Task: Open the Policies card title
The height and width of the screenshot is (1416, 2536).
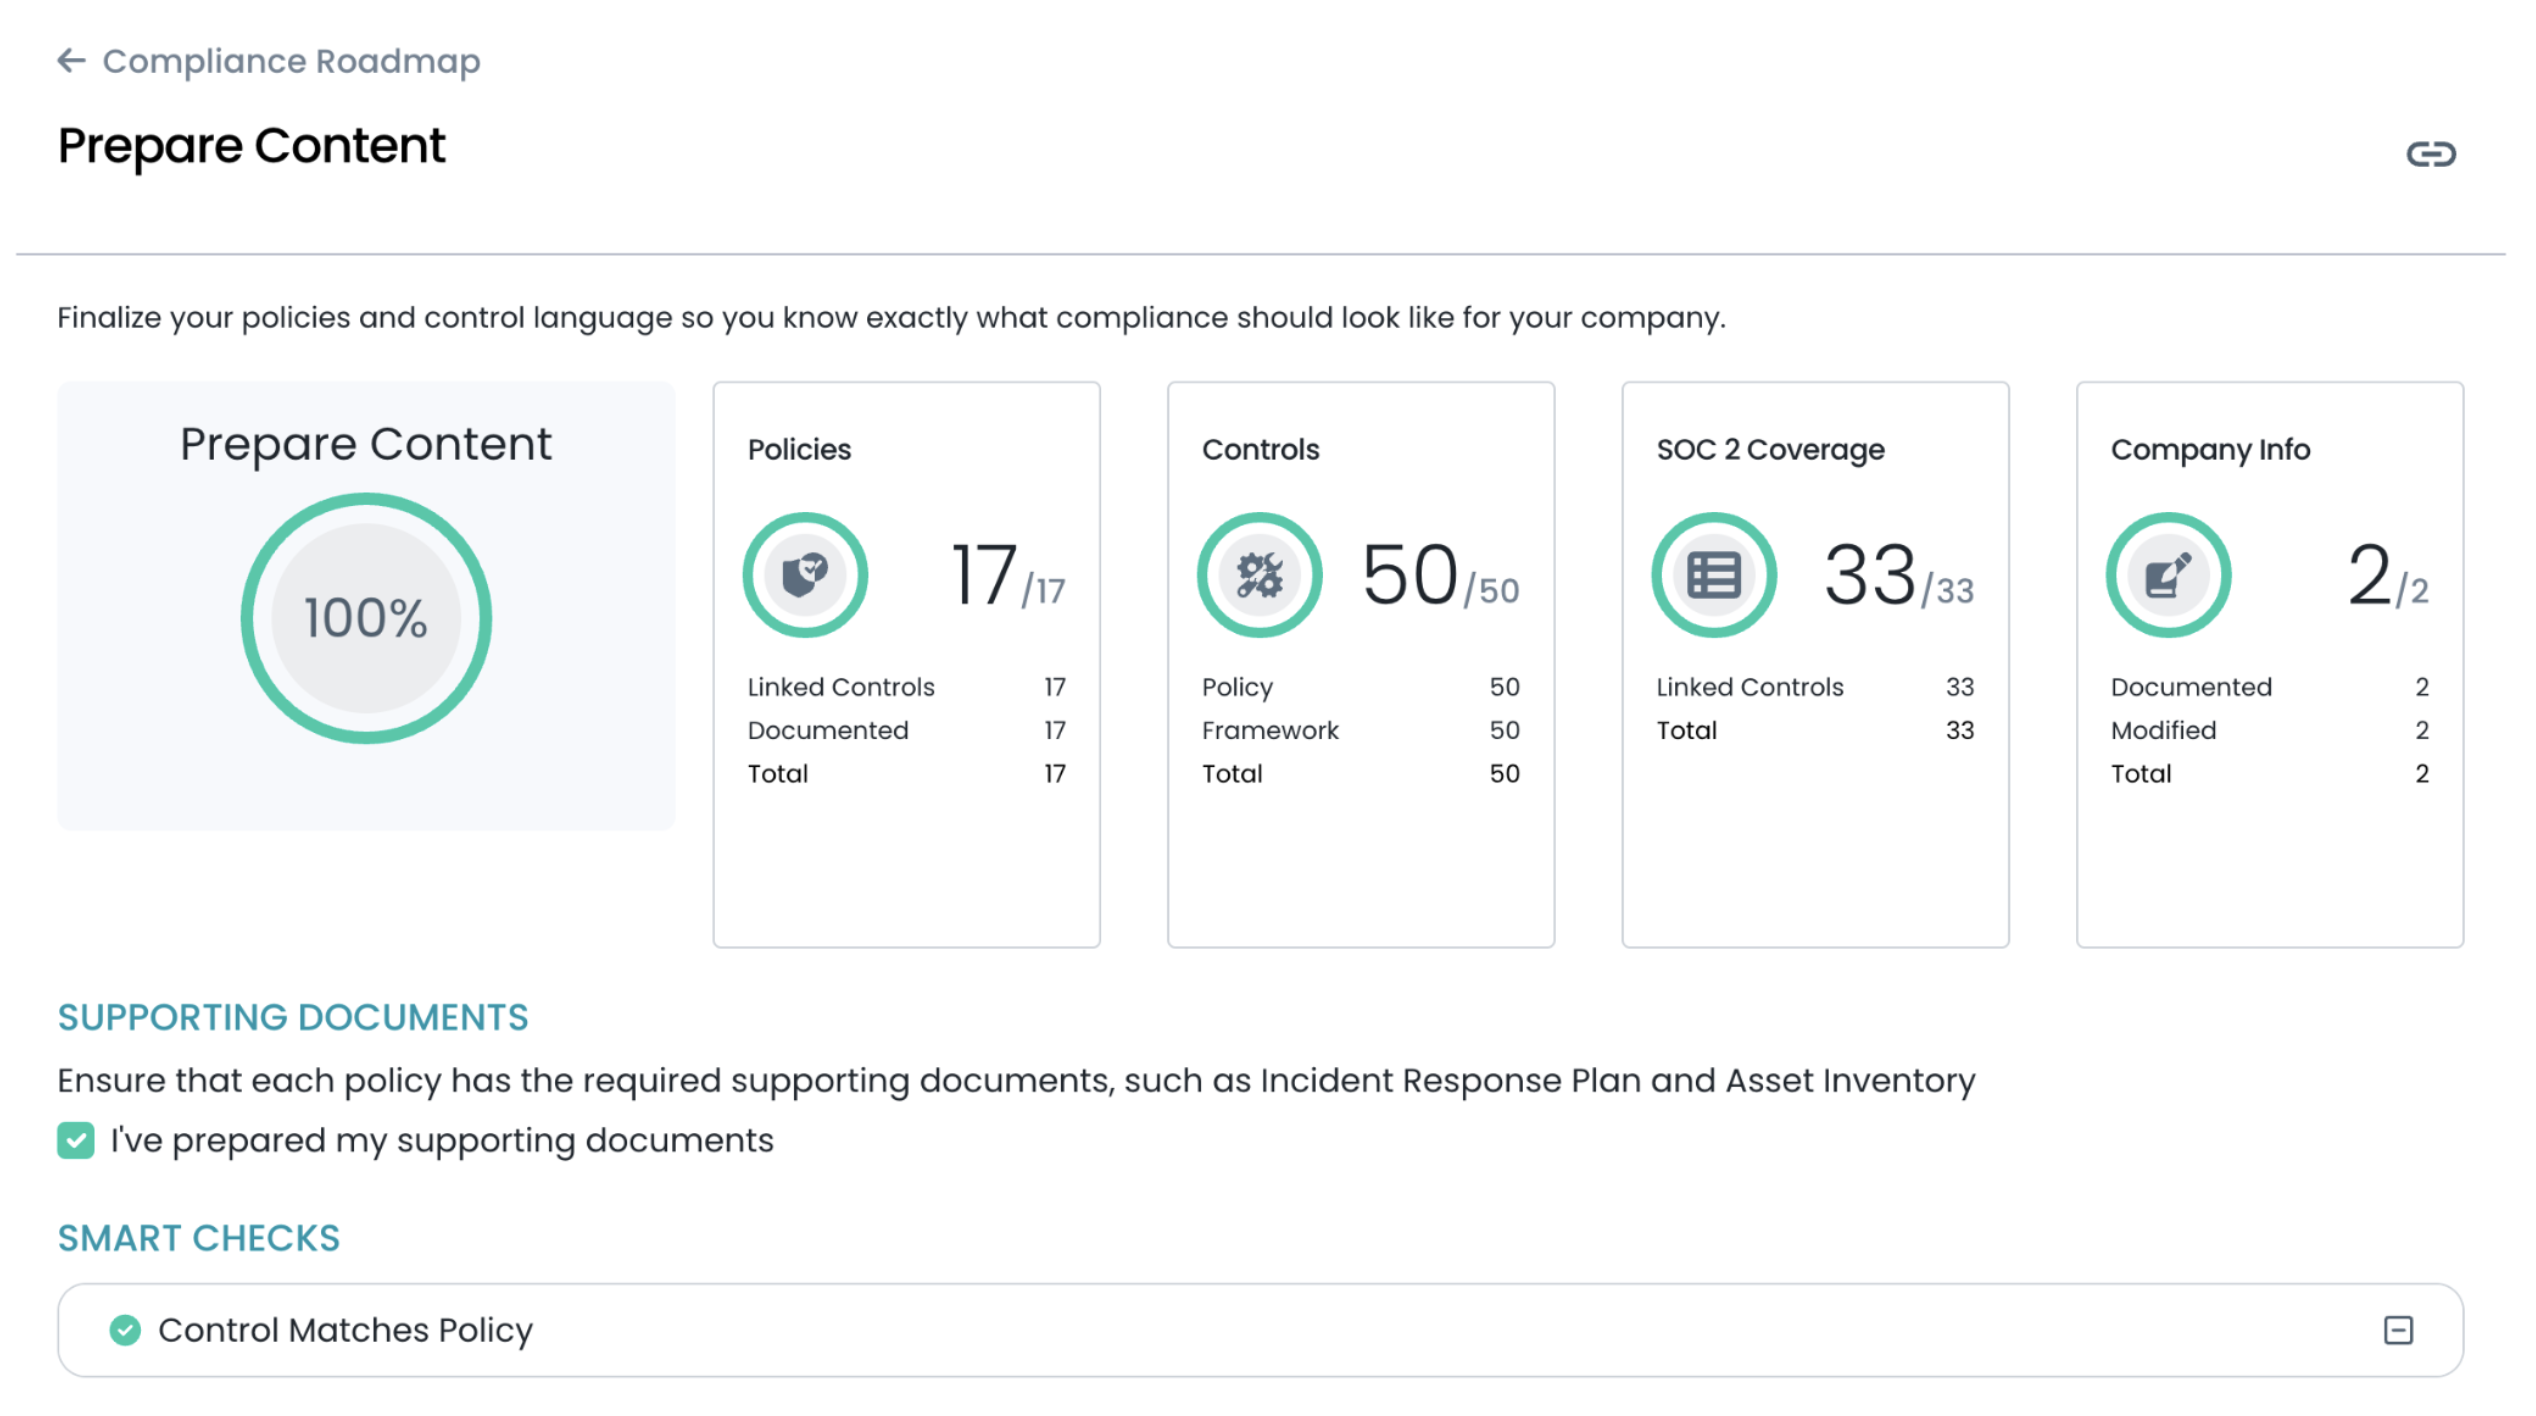Action: [799, 449]
